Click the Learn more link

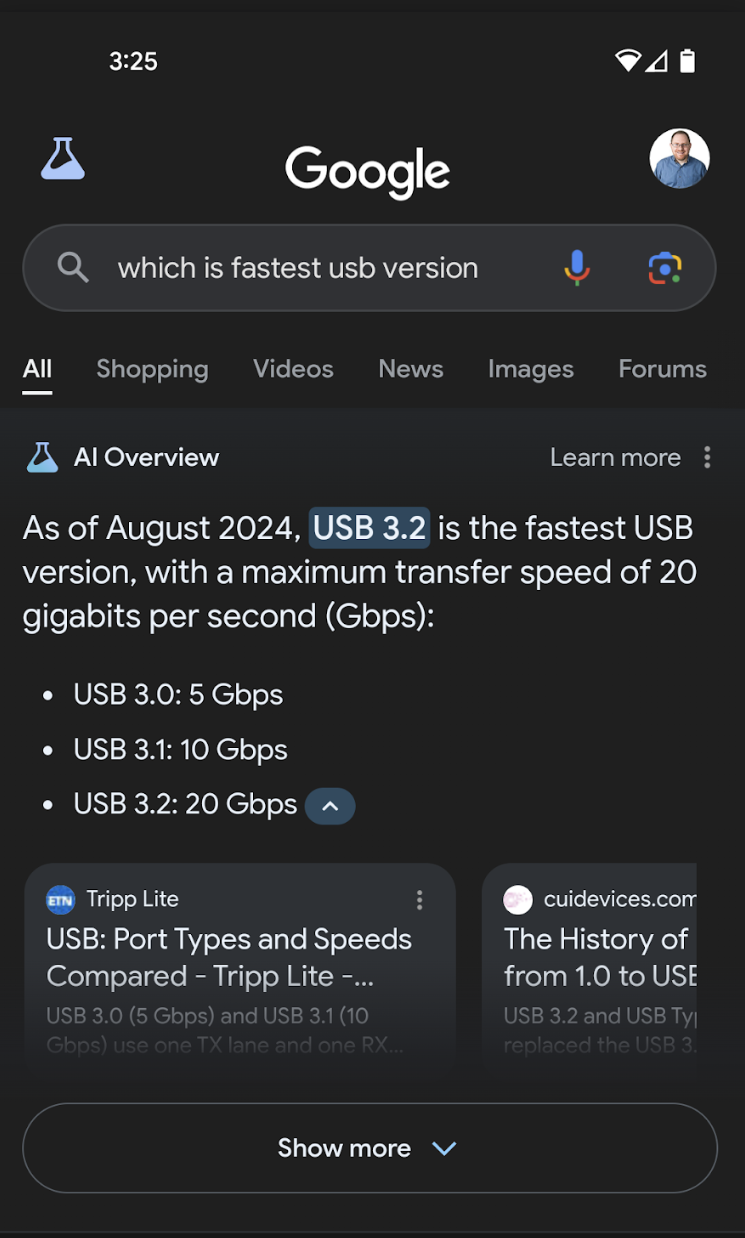[615, 458]
